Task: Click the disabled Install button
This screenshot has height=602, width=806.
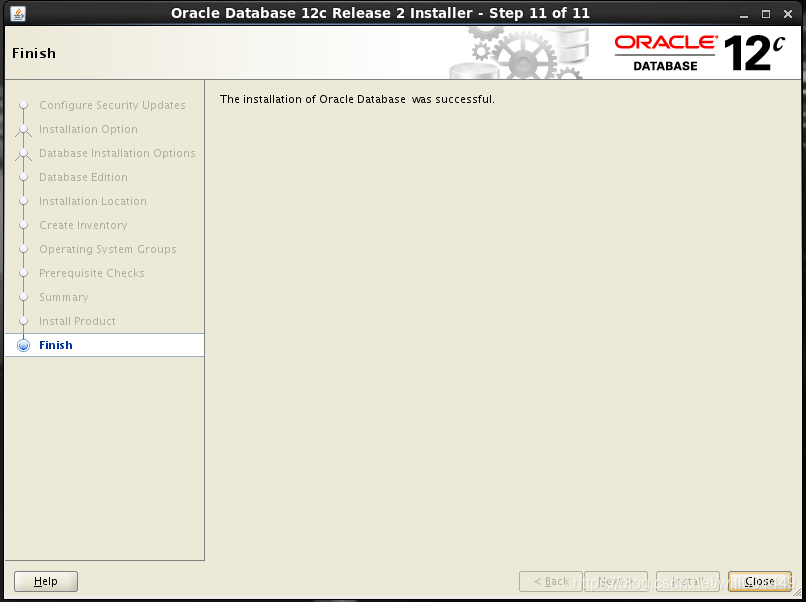Action: coord(688,581)
